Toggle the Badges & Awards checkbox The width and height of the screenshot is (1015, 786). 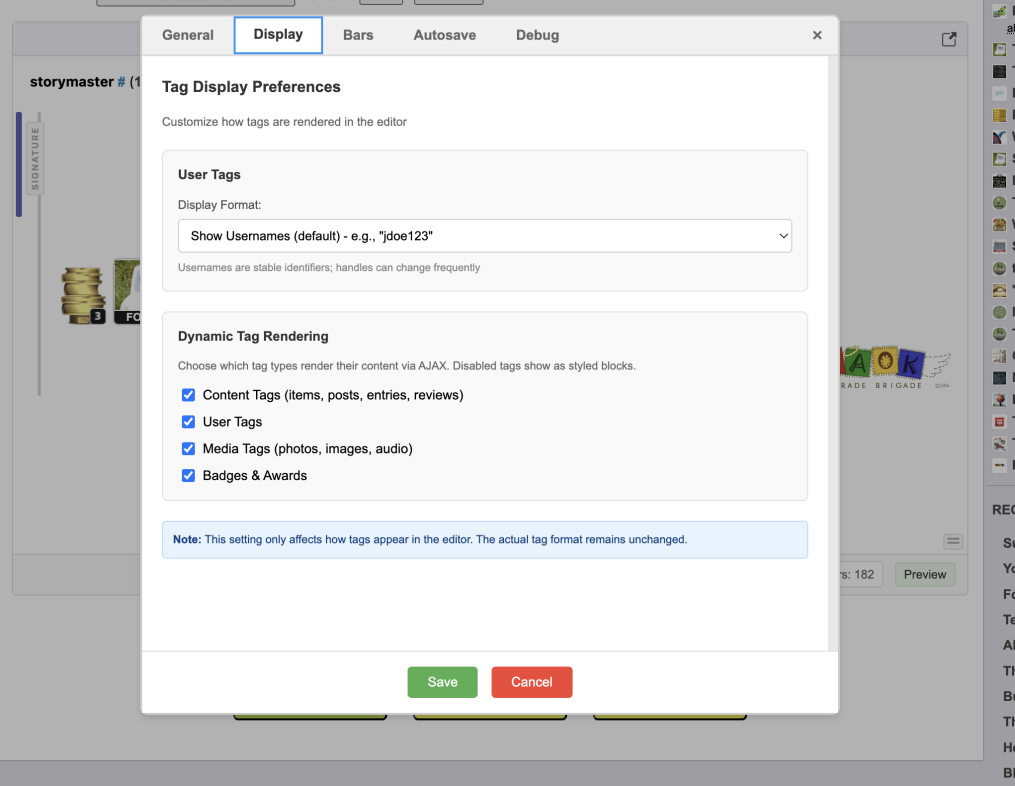[188, 476]
